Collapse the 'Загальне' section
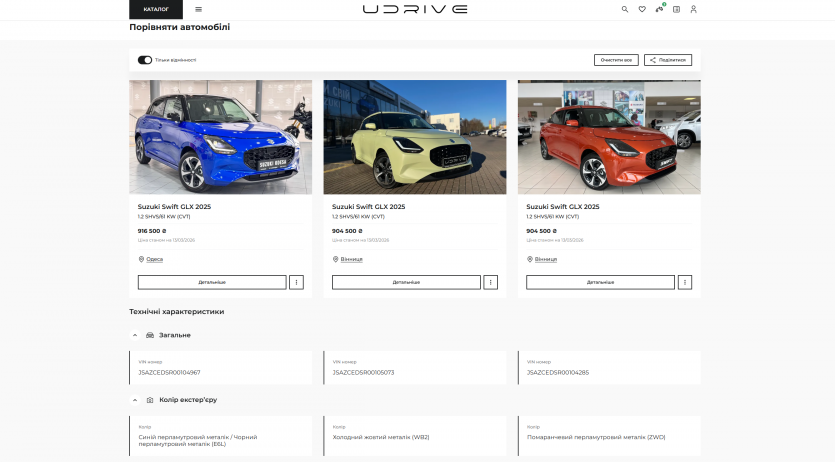835x462 pixels. 135,335
